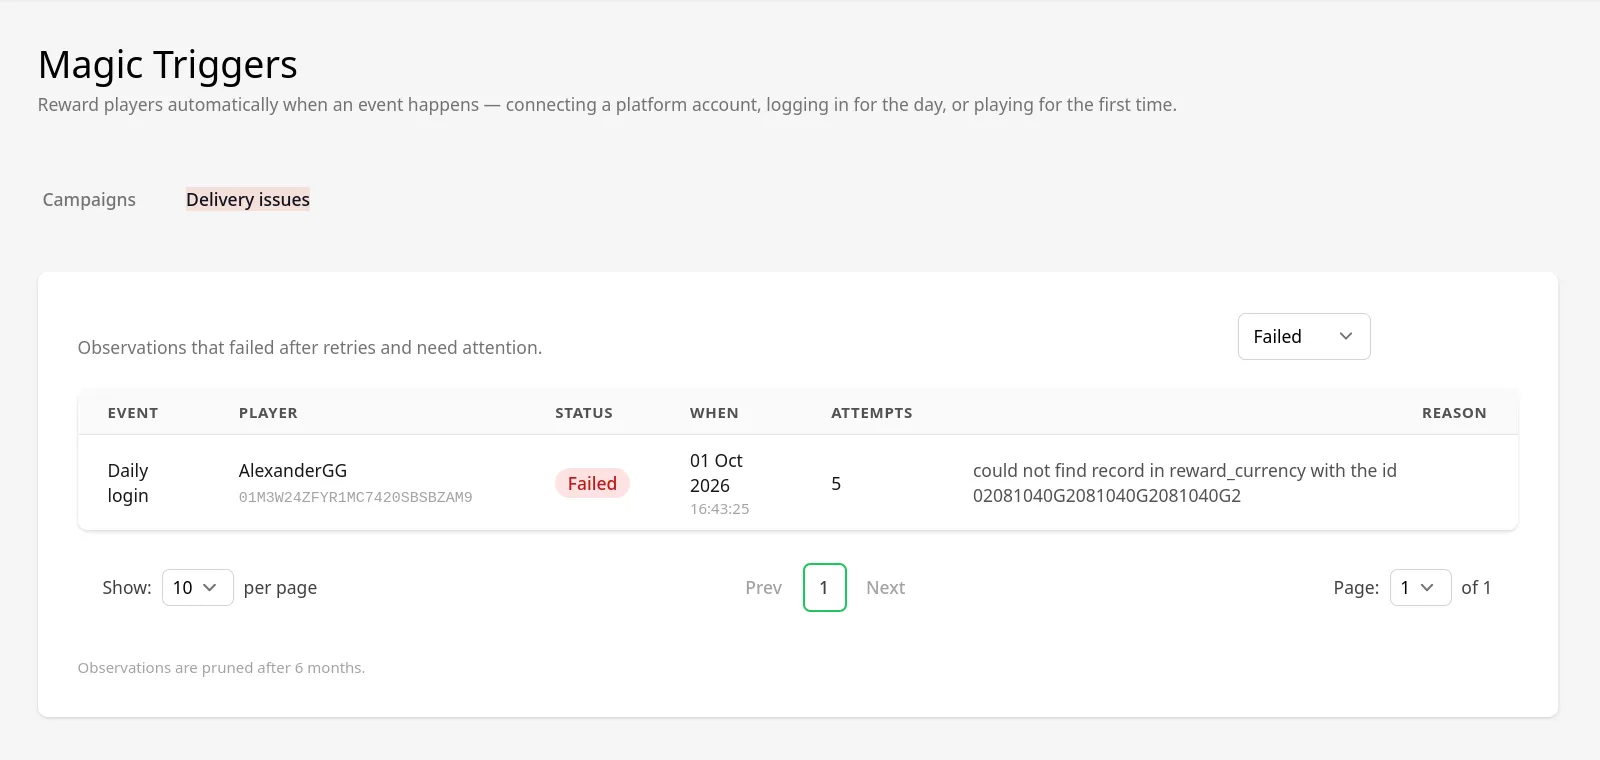Click the EVENT column header
Viewport: 1600px width, 760px height.
[133, 413]
